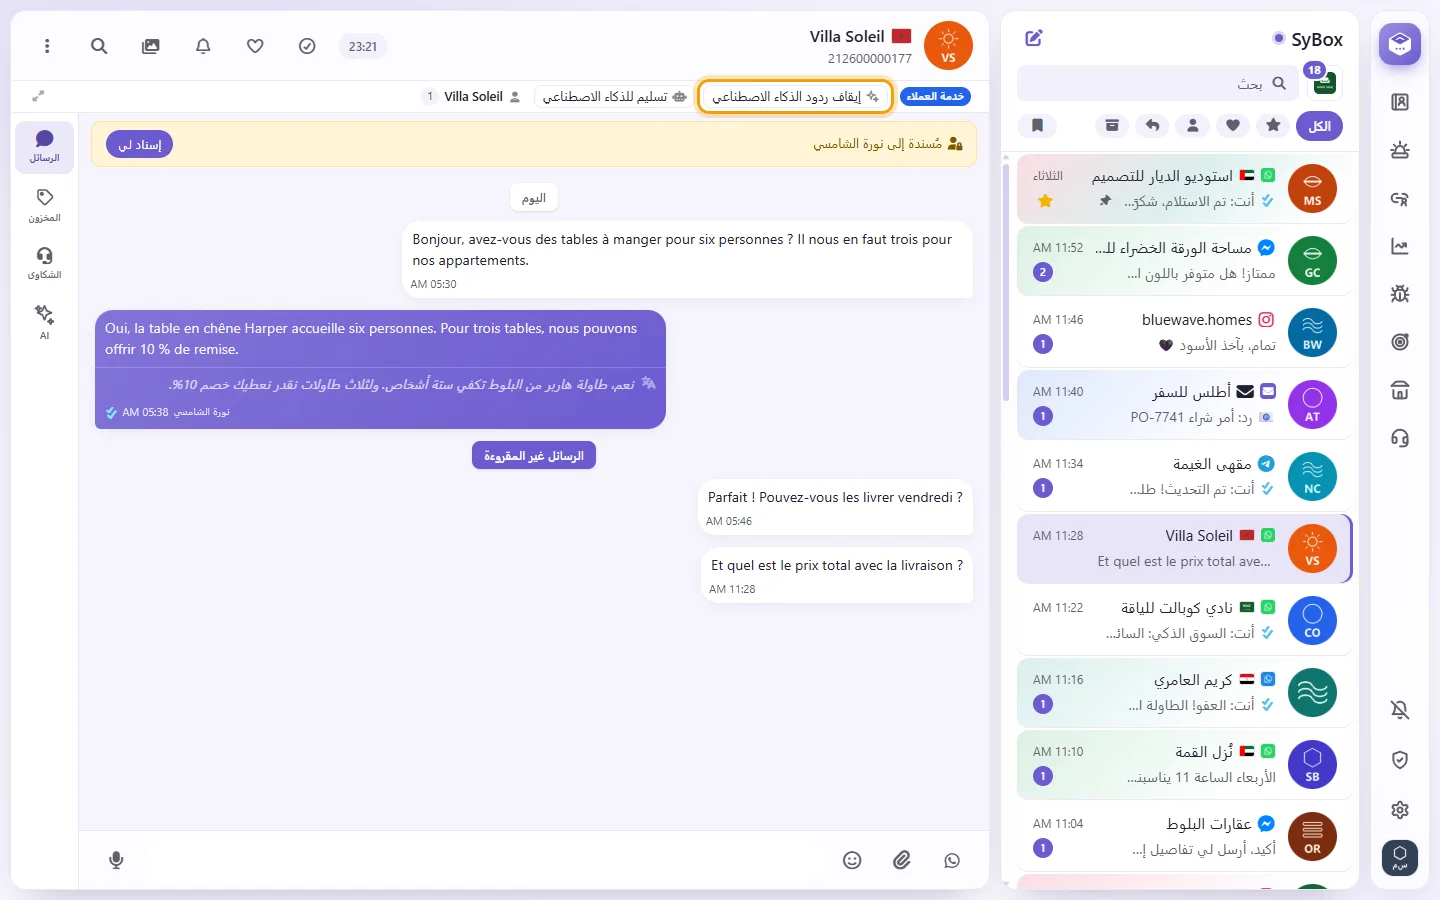
Task: Open the 'نُزل القمة' conversation
Action: click(x=1184, y=764)
